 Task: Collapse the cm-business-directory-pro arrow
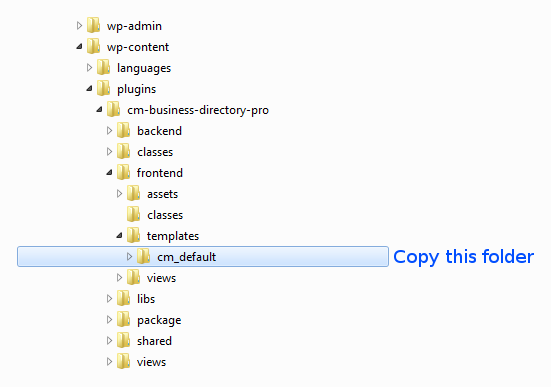click(x=100, y=110)
